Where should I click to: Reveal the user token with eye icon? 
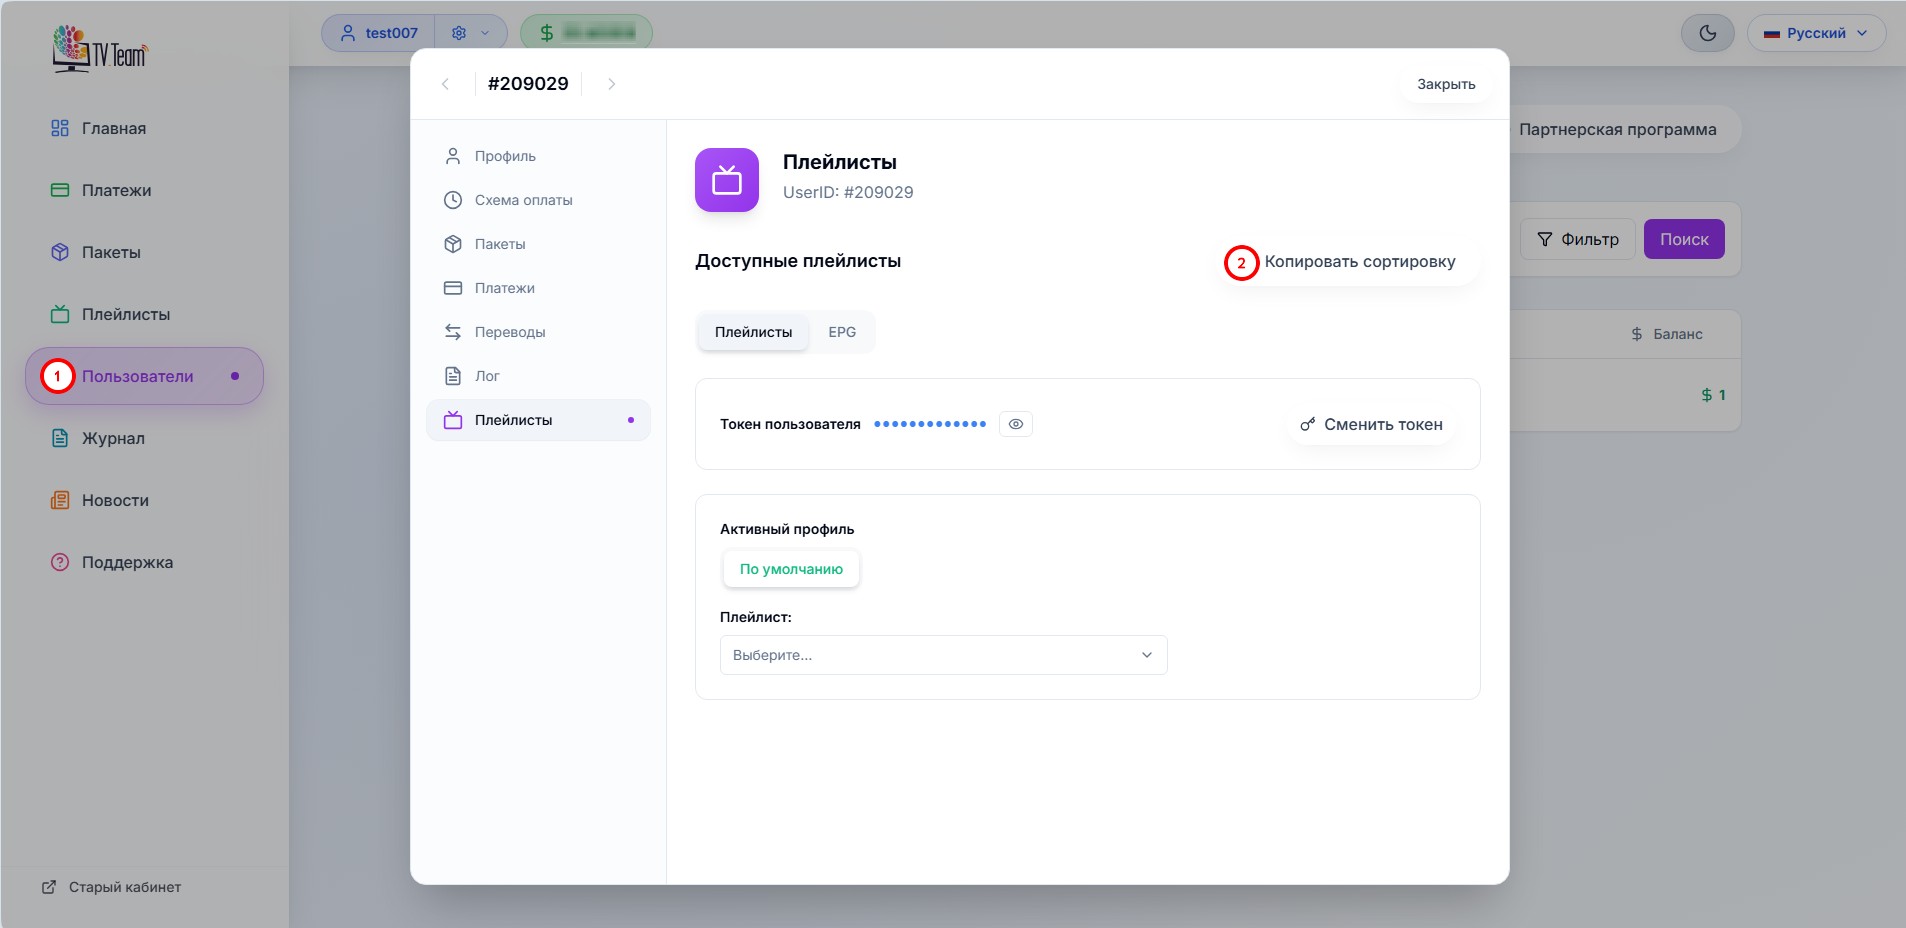1015,424
